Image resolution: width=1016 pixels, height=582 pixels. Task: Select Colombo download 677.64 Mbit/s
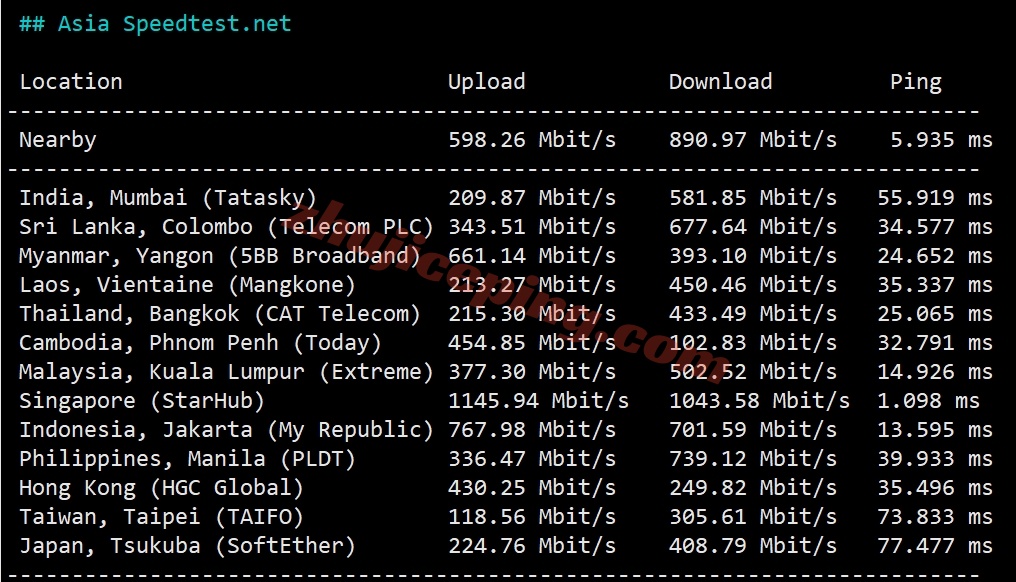pyautogui.click(x=753, y=227)
